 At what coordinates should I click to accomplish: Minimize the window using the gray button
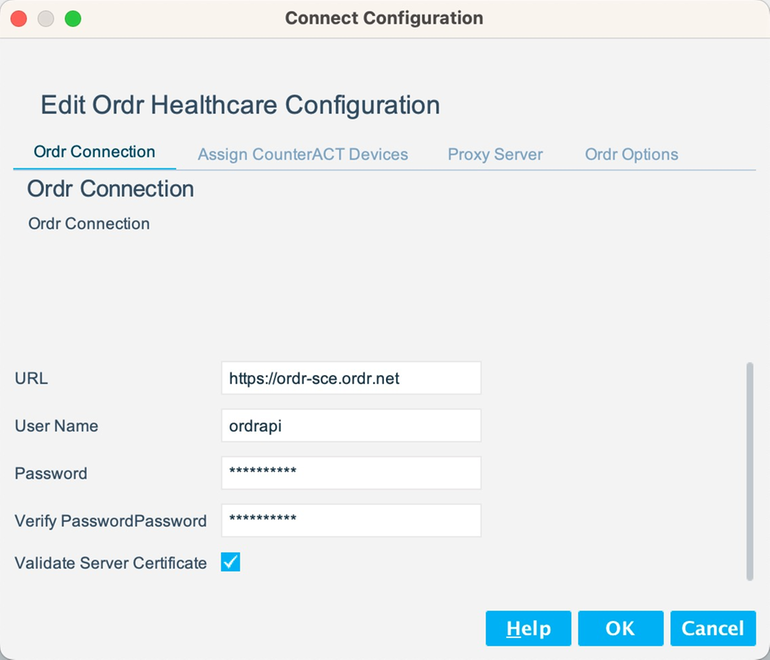point(46,18)
